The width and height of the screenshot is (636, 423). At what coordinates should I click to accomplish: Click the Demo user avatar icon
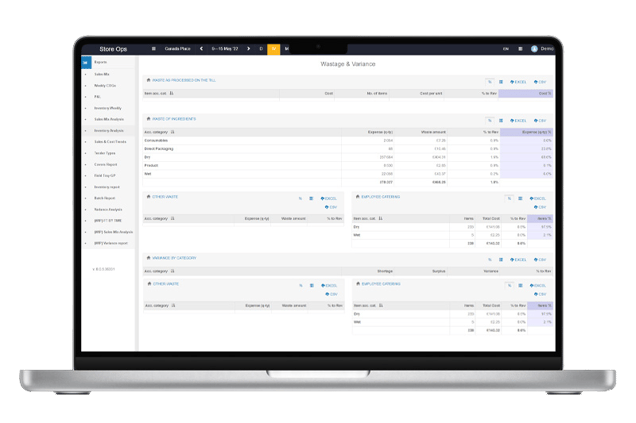point(534,48)
